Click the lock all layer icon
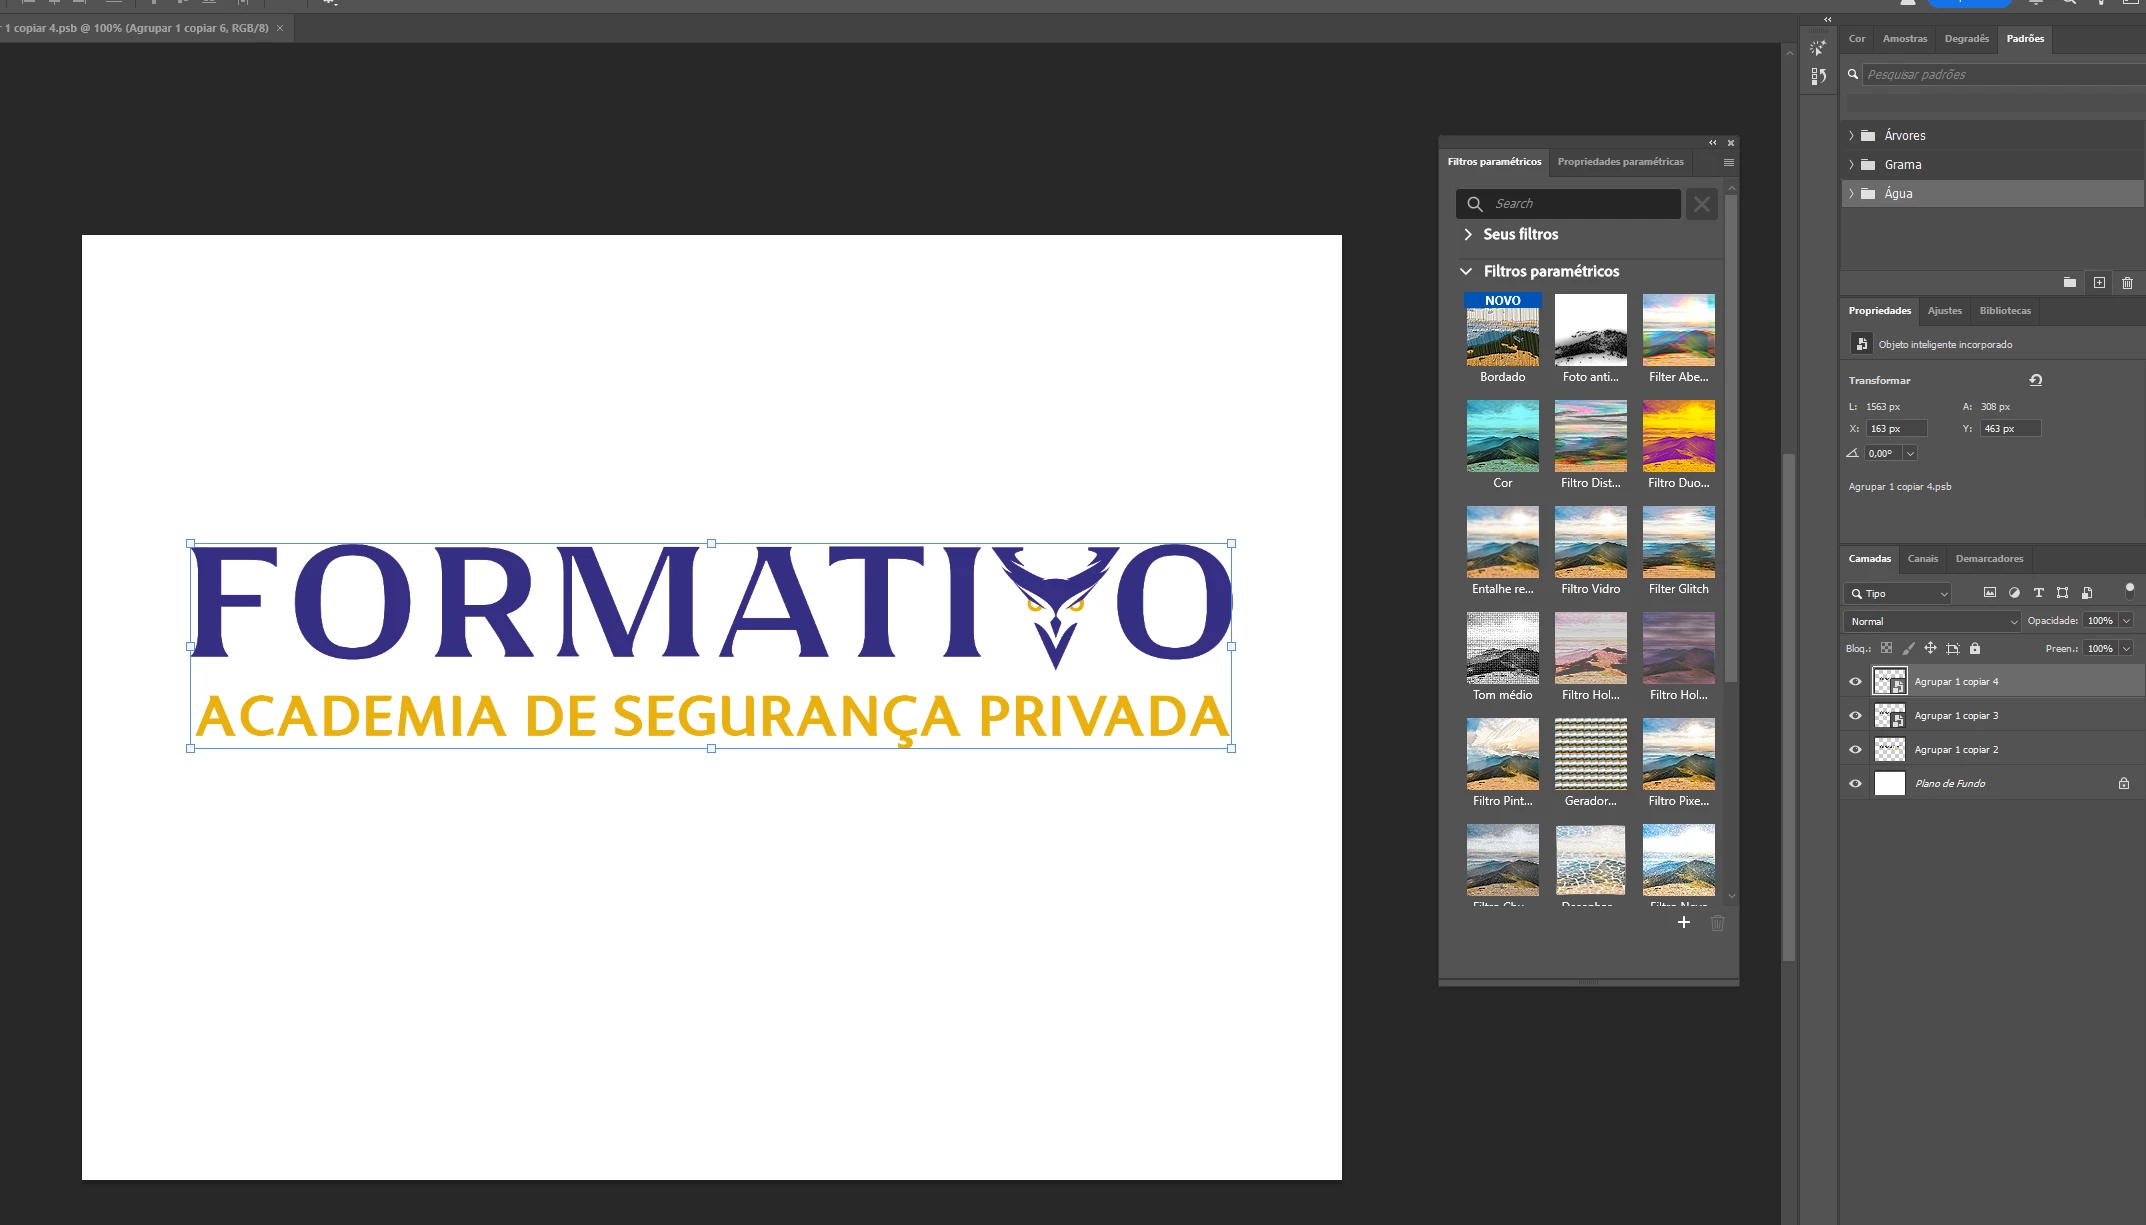2146x1225 pixels. [x=1975, y=648]
